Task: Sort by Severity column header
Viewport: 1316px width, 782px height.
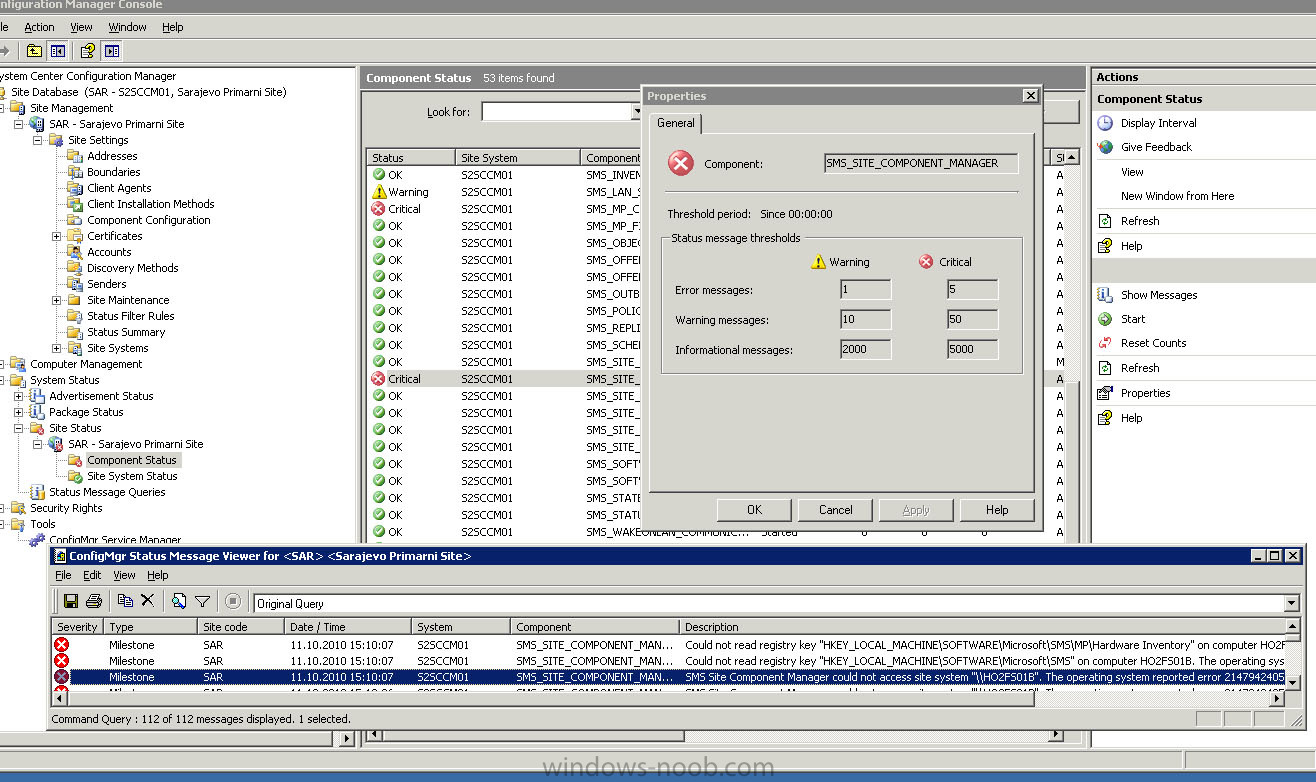Action: [x=77, y=627]
